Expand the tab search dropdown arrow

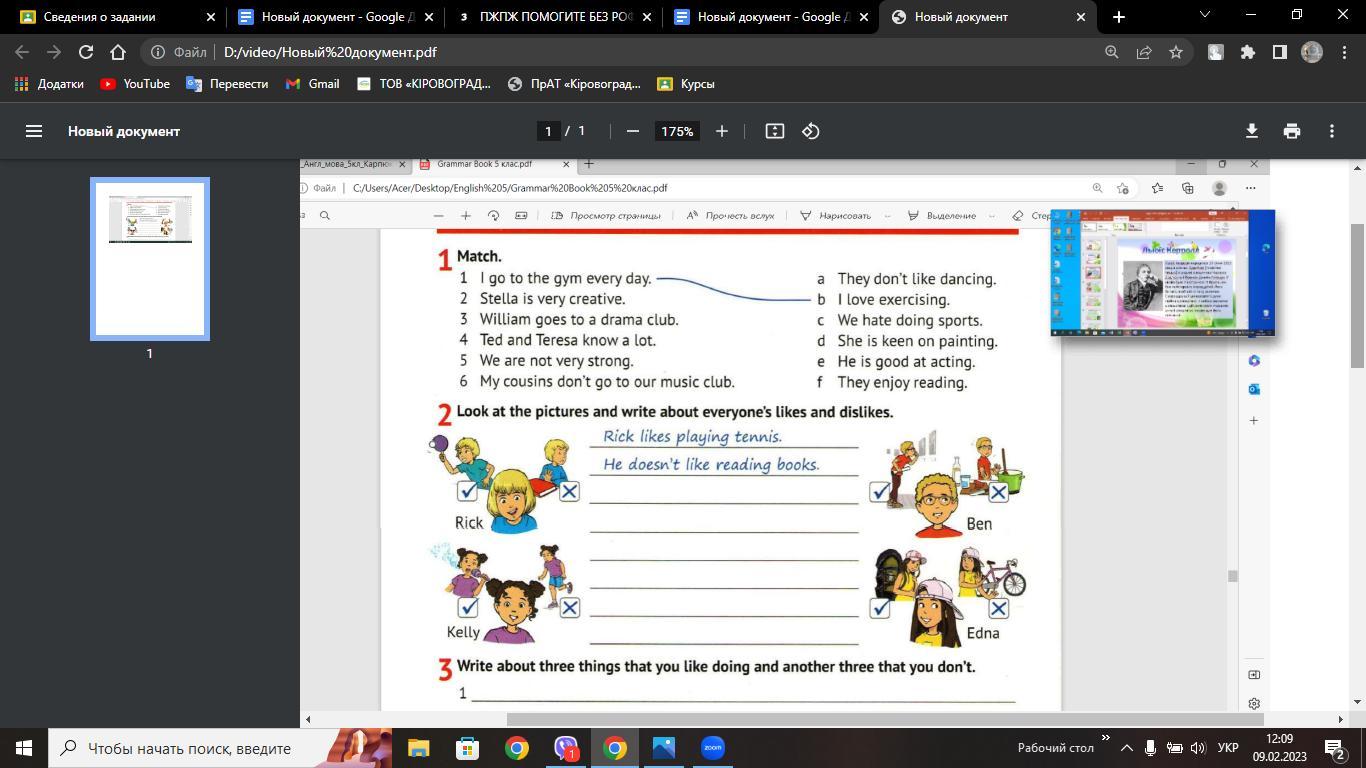coord(1204,15)
